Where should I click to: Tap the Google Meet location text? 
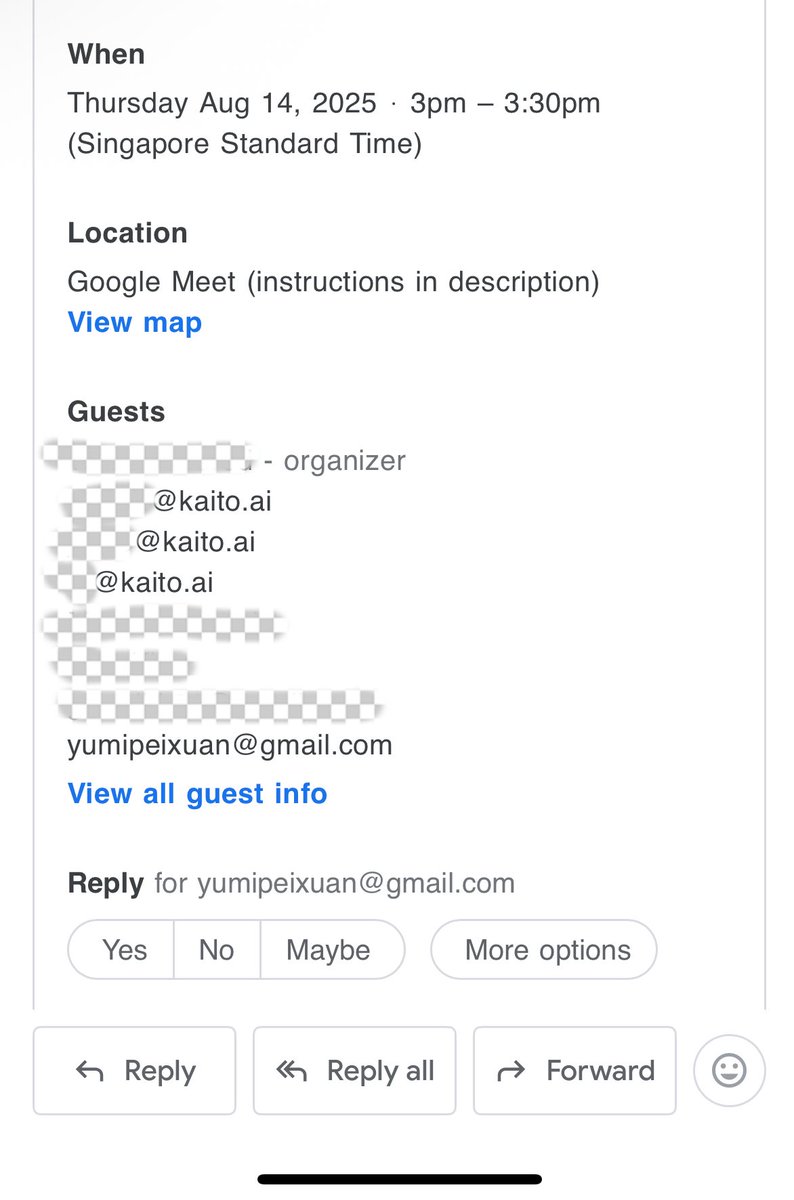point(333,282)
